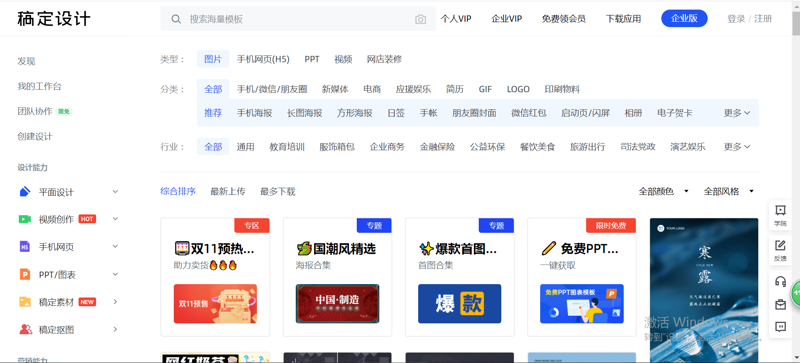
Task: Click the 平面设计 pen icon
Action: point(24,191)
